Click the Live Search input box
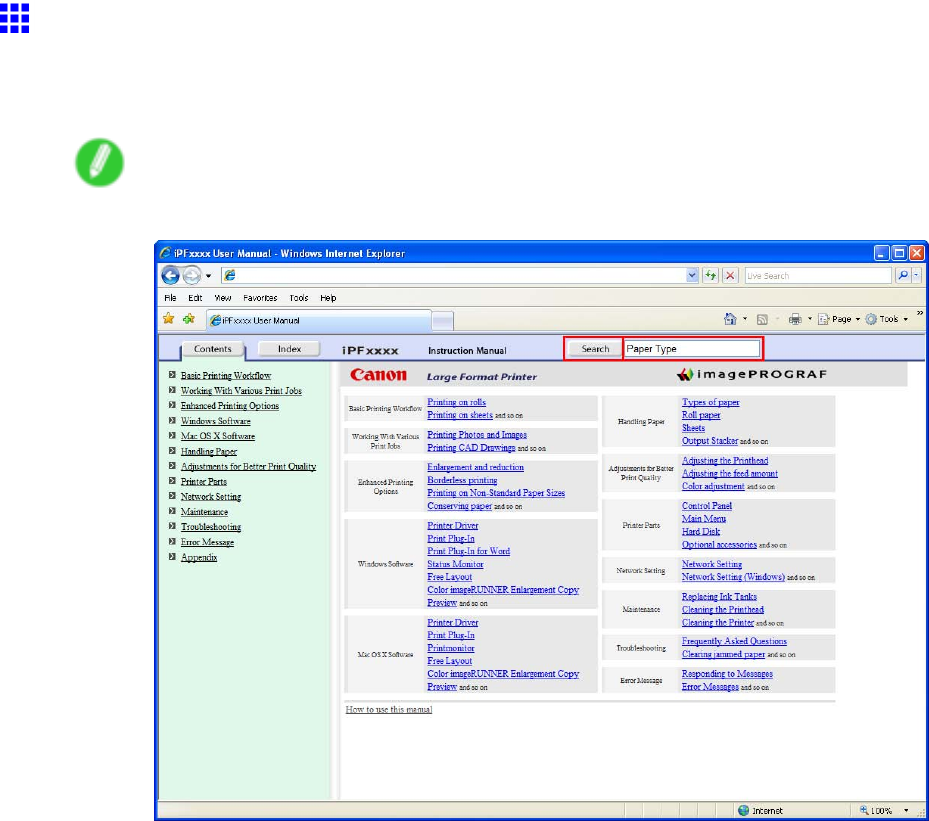This screenshot has width=929, height=821. click(x=818, y=275)
